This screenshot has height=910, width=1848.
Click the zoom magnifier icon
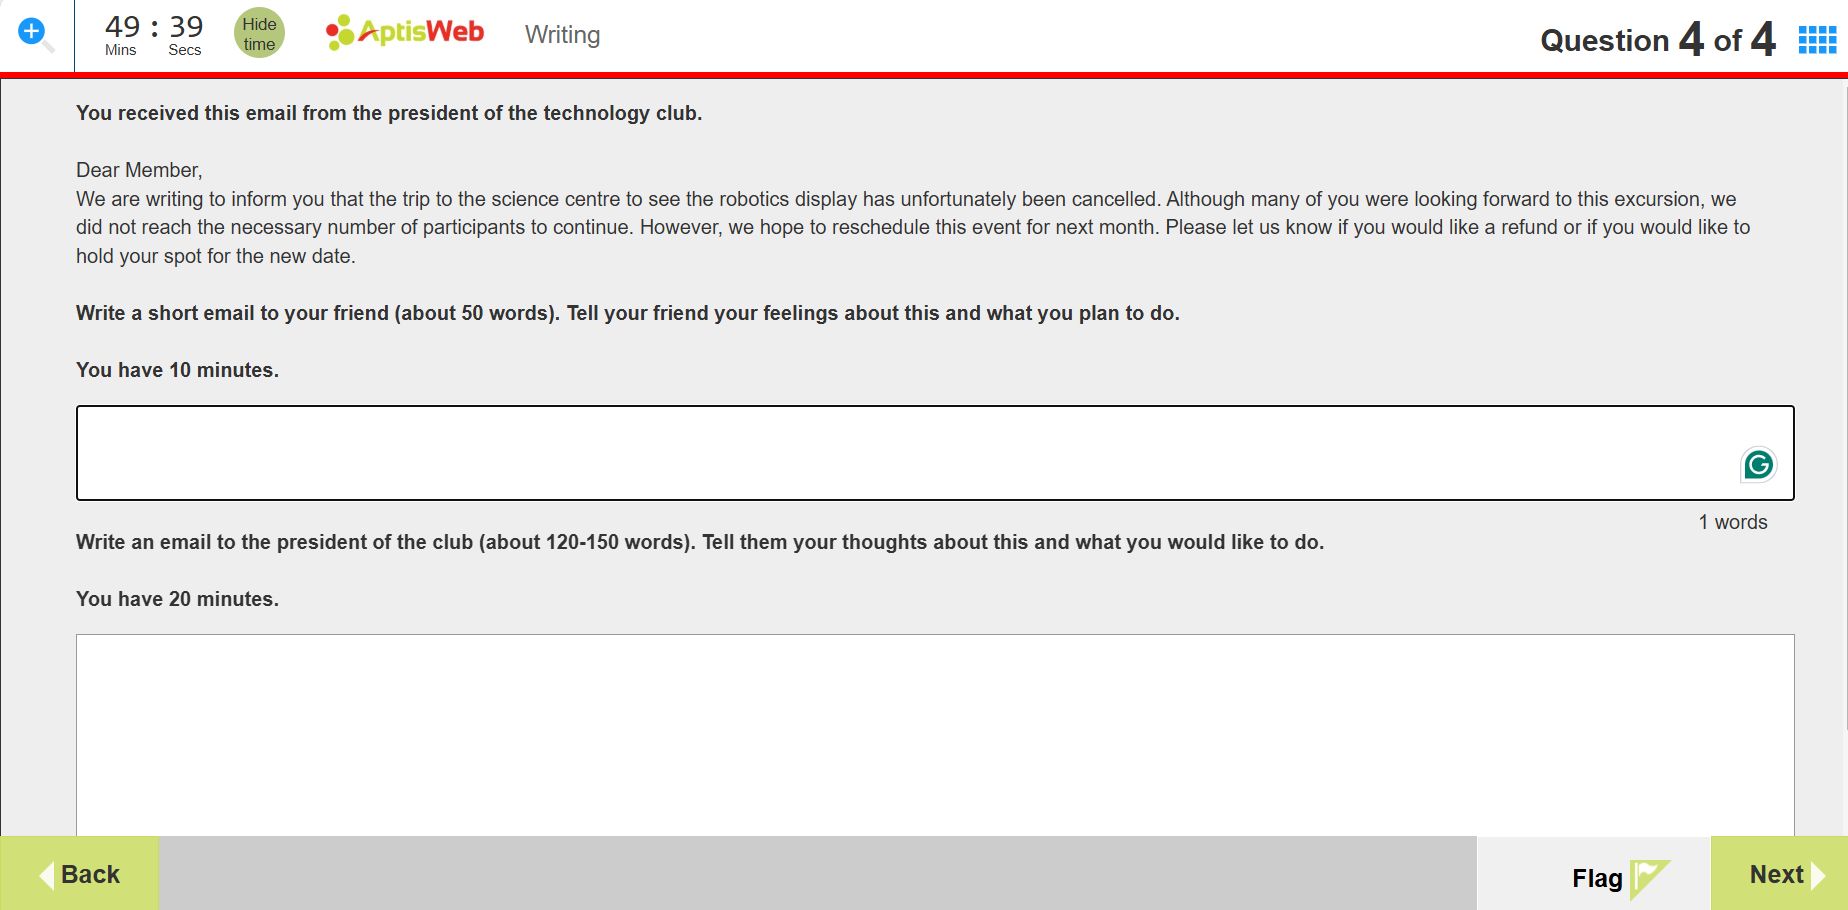(x=35, y=35)
